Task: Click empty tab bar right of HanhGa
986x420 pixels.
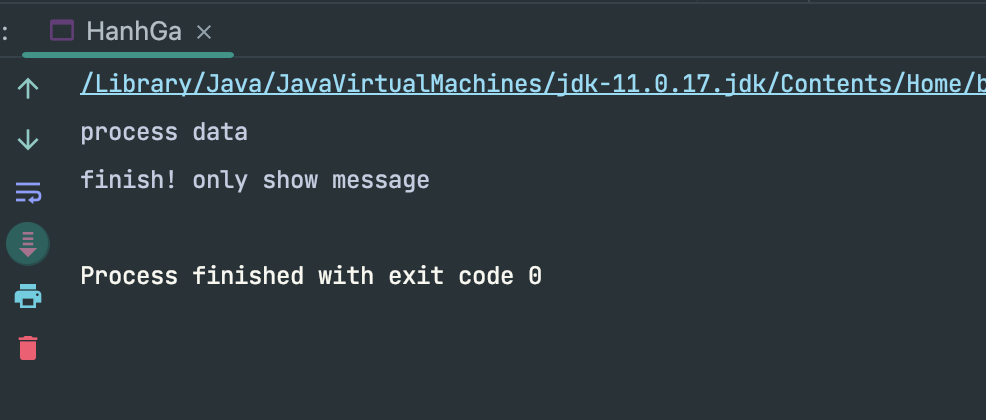Action: coord(600,32)
